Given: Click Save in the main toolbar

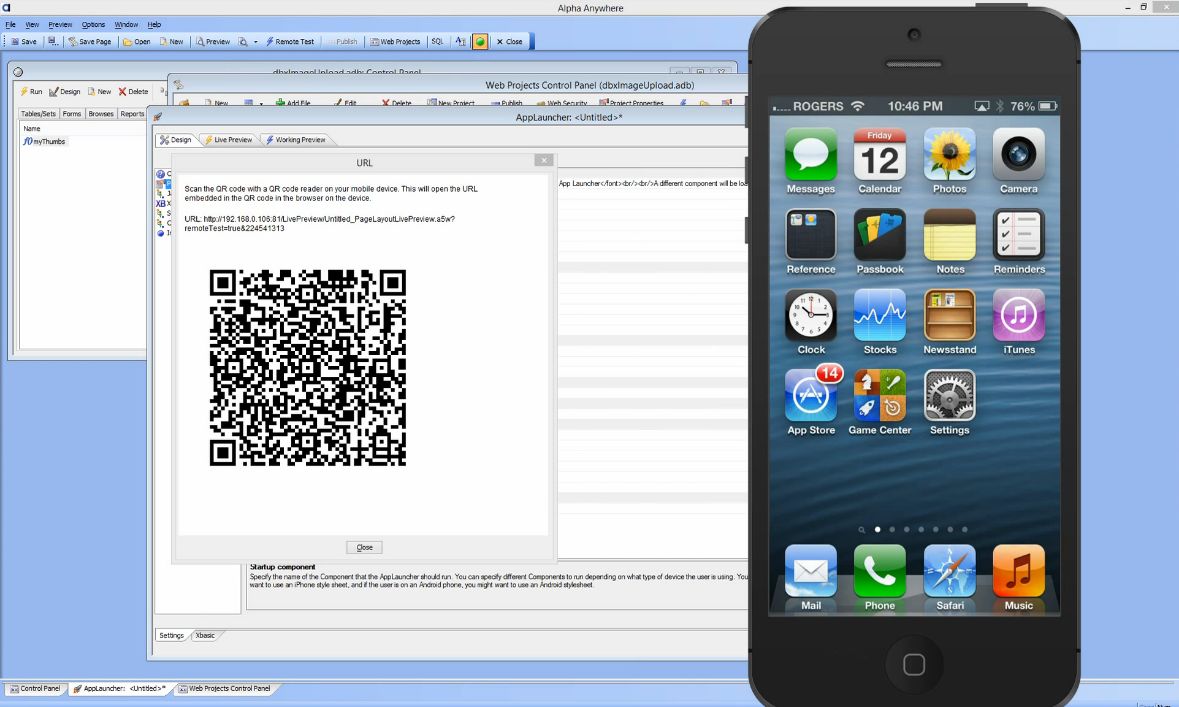Looking at the screenshot, I should point(24,41).
